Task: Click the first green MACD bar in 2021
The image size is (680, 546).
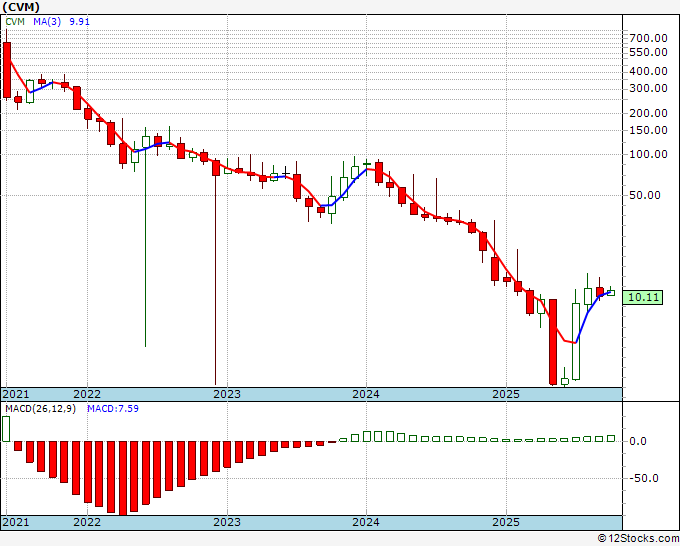Action: pos(6,429)
